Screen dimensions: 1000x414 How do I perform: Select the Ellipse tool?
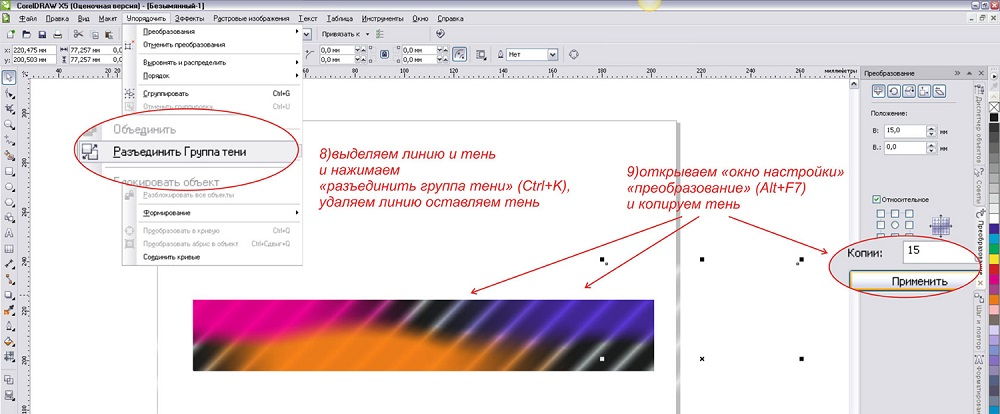(10, 187)
